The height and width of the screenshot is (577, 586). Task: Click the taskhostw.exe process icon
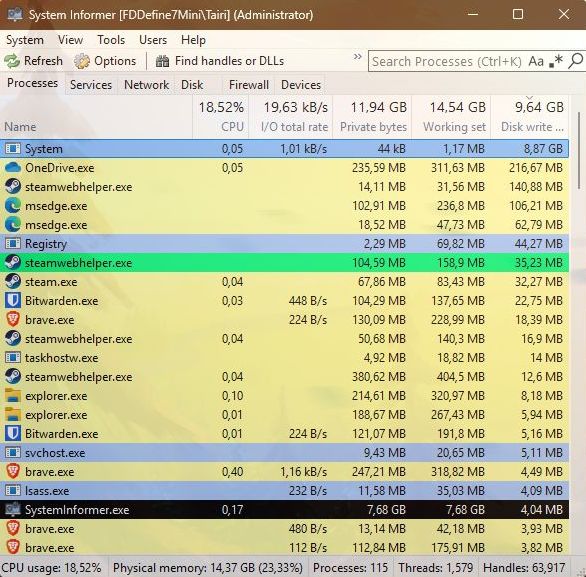click(13, 358)
